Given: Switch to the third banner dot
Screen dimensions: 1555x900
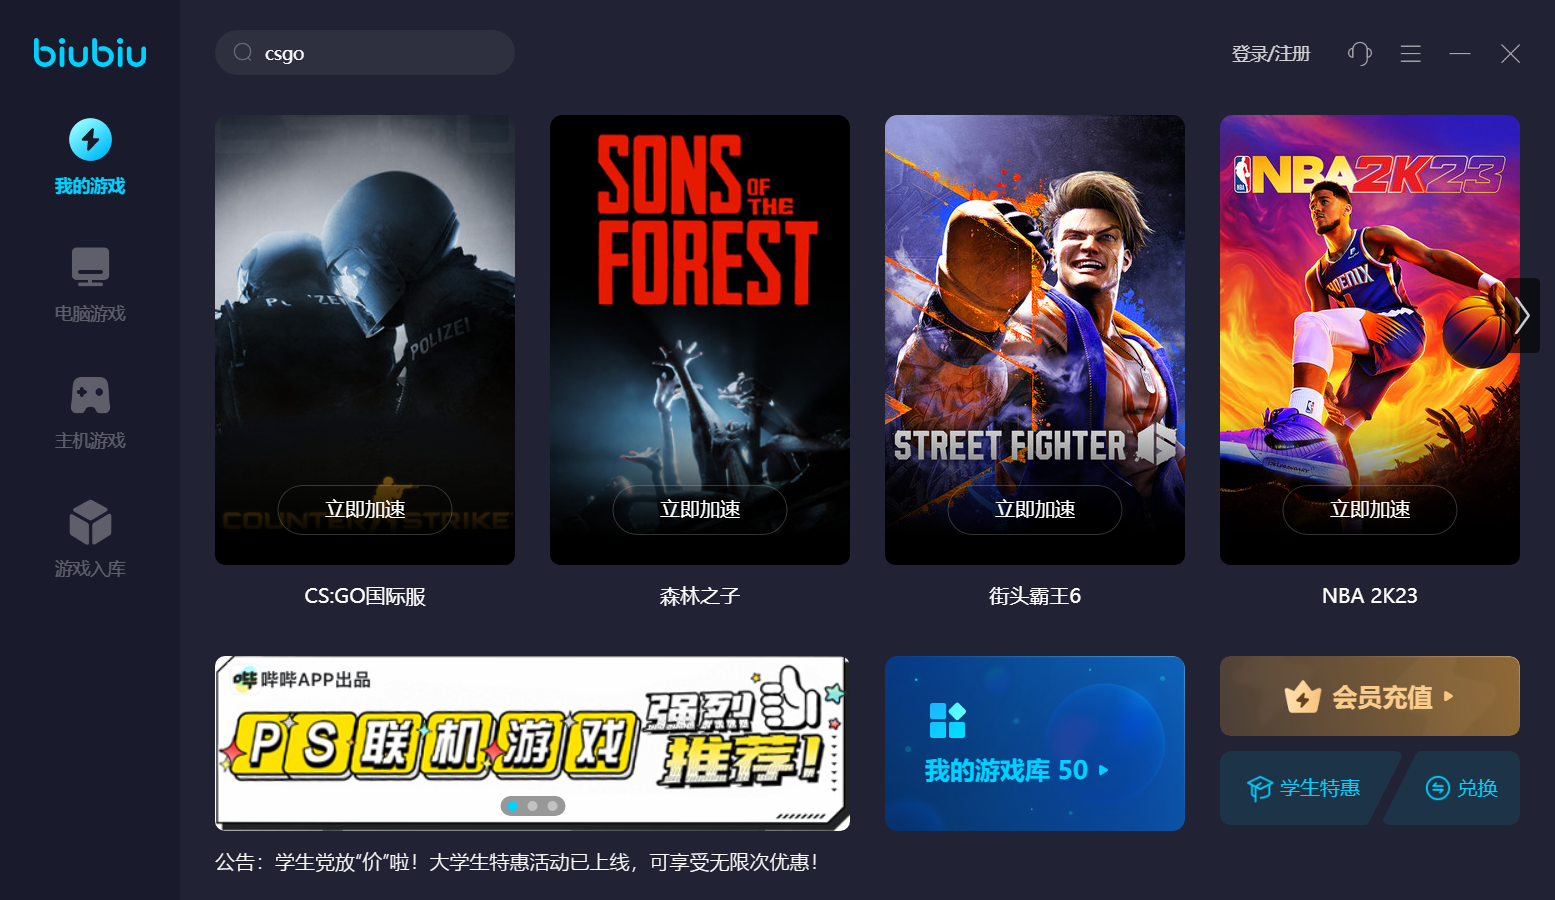Looking at the screenshot, I should point(552,806).
